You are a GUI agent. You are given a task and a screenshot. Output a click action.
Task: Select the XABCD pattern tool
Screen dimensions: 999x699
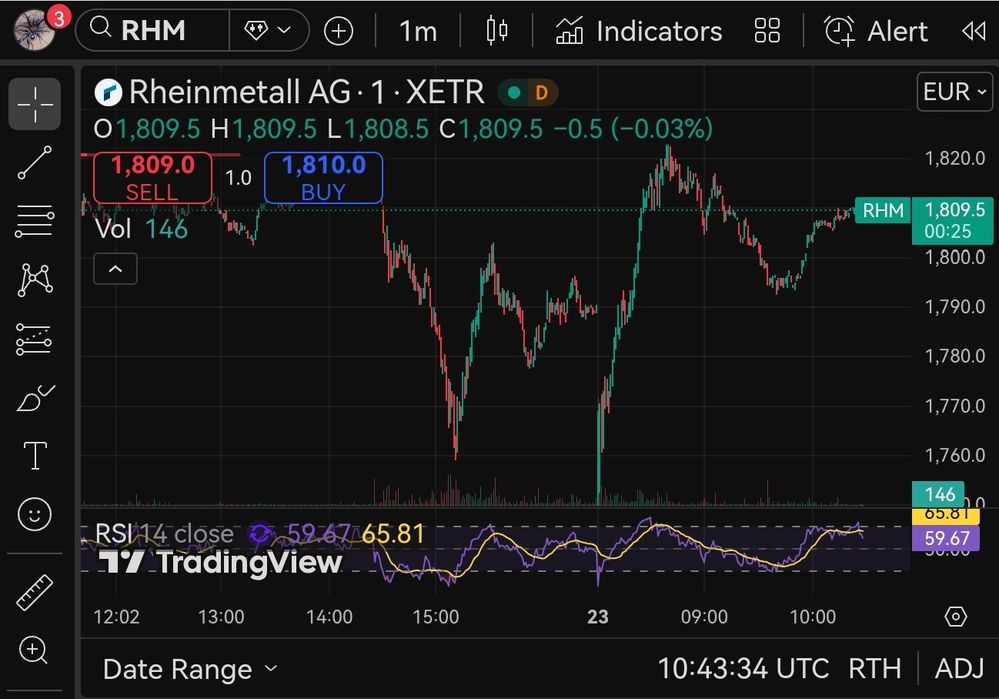click(x=35, y=280)
